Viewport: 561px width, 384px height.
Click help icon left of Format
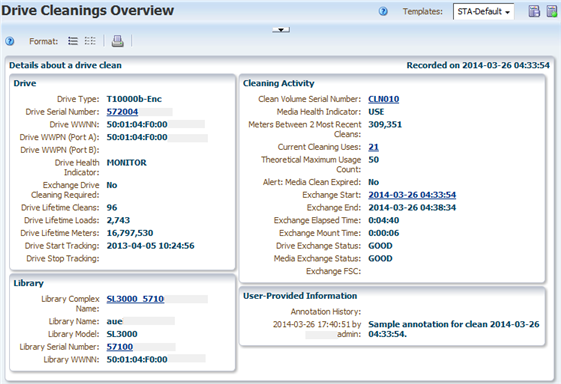10,41
